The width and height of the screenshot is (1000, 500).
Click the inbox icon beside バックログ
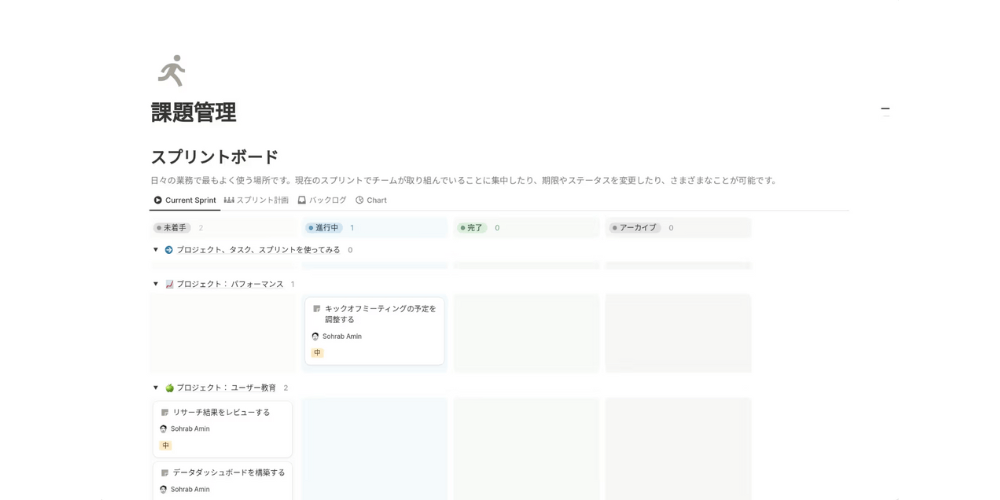pos(302,200)
